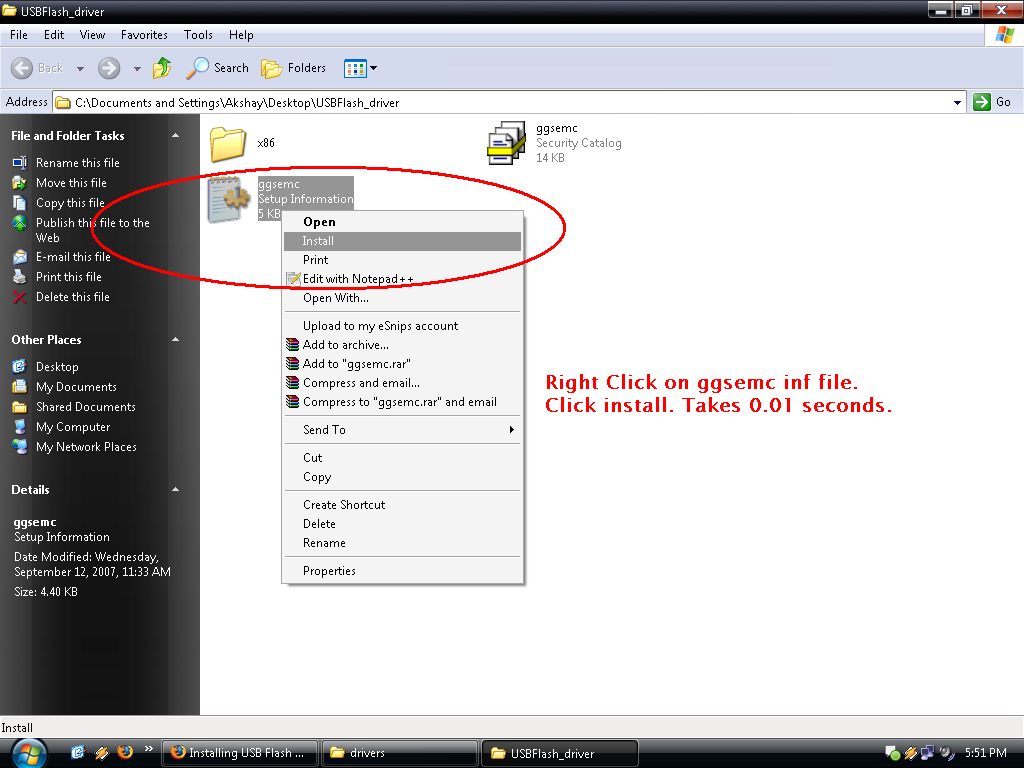The height and width of the screenshot is (768, 1024).
Task: Choose Create Shortcut in context menu
Action: (402, 505)
